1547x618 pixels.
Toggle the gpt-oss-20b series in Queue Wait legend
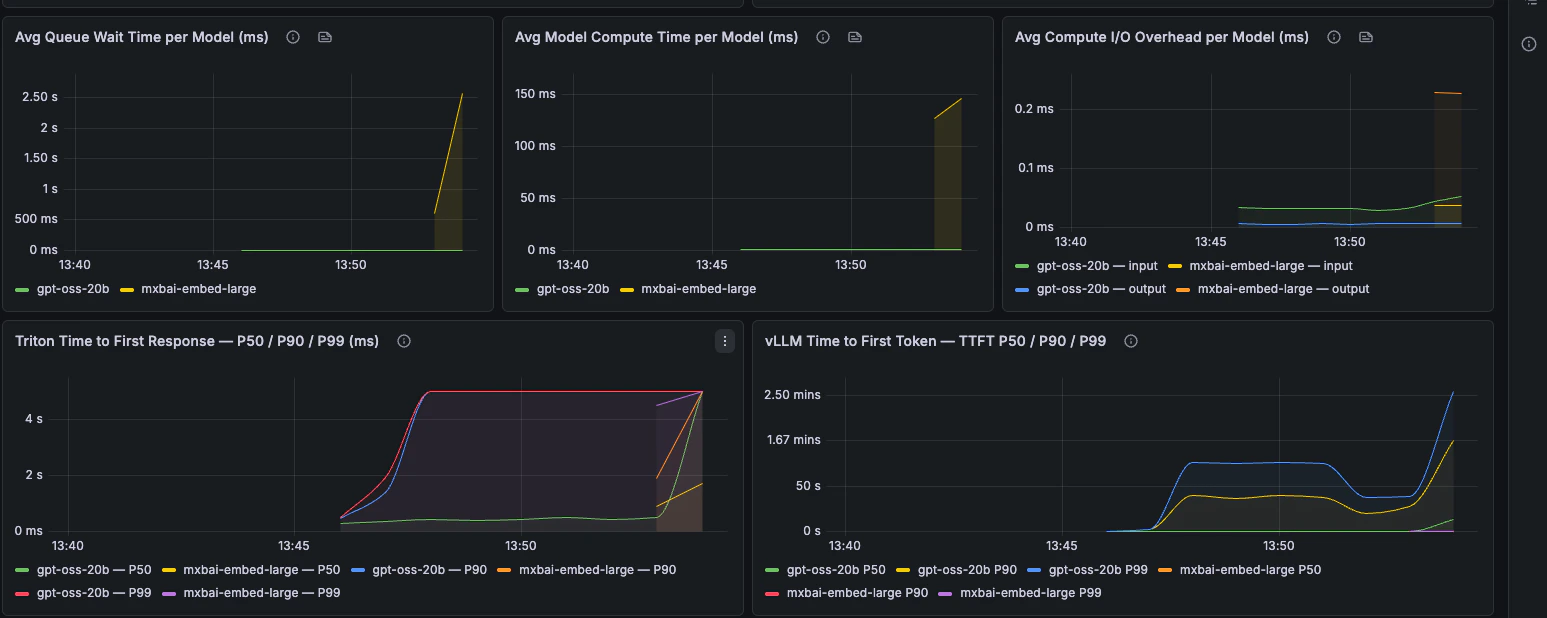(x=73, y=288)
